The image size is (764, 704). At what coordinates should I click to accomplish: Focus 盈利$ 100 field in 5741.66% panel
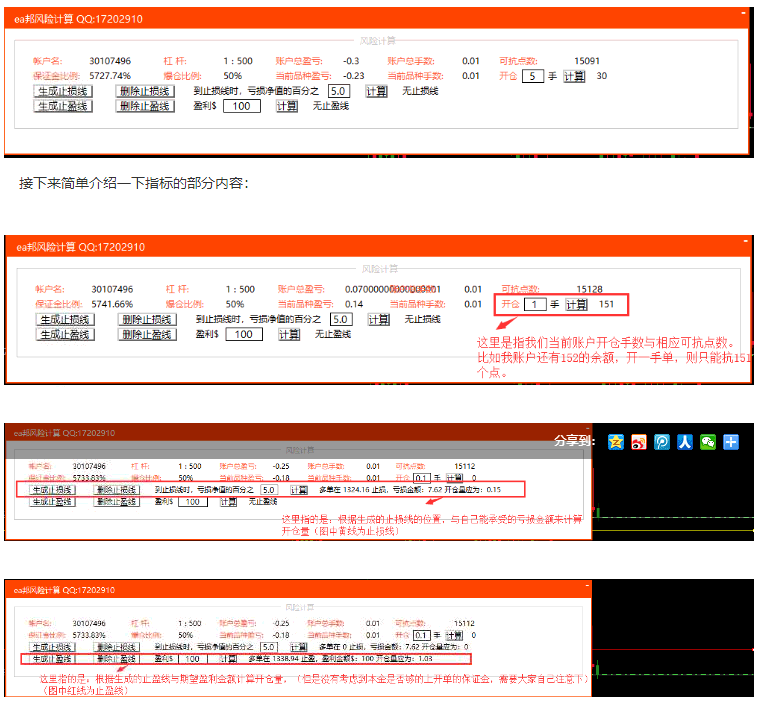pyautogui.click(x=244, y=334)
